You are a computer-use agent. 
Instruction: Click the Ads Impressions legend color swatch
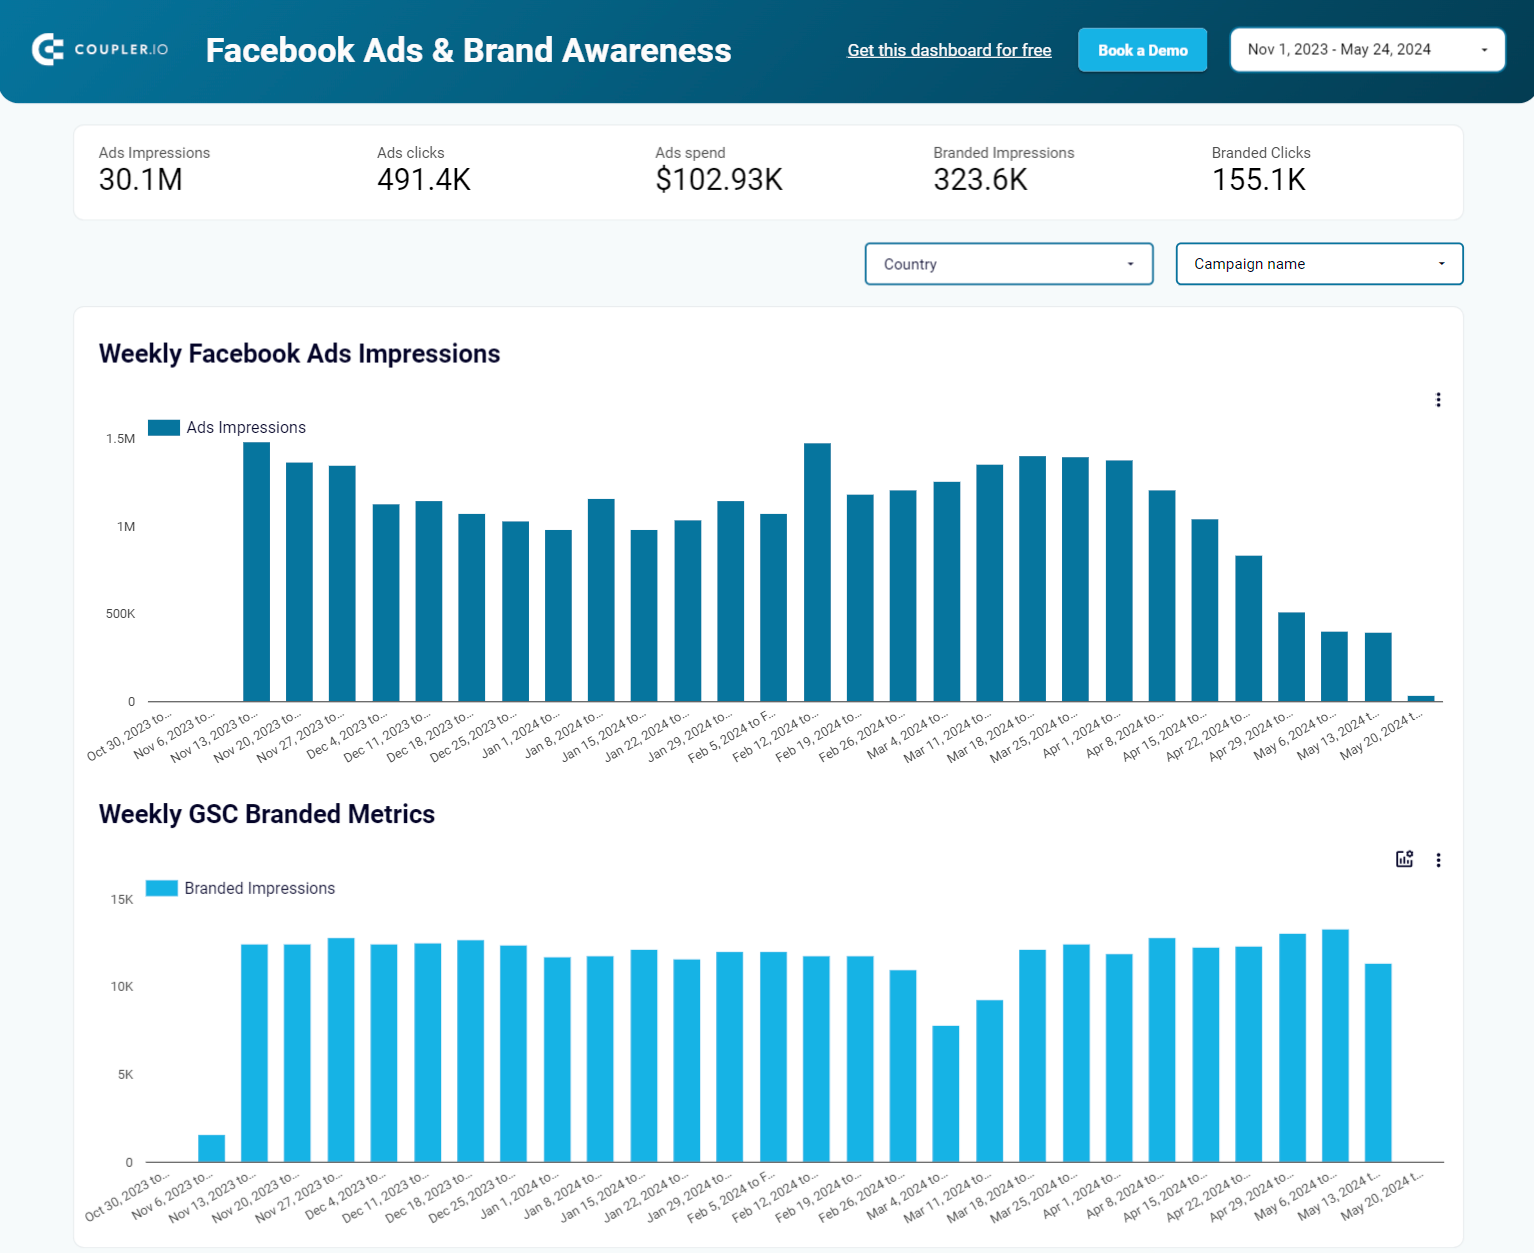pos(164,427)
